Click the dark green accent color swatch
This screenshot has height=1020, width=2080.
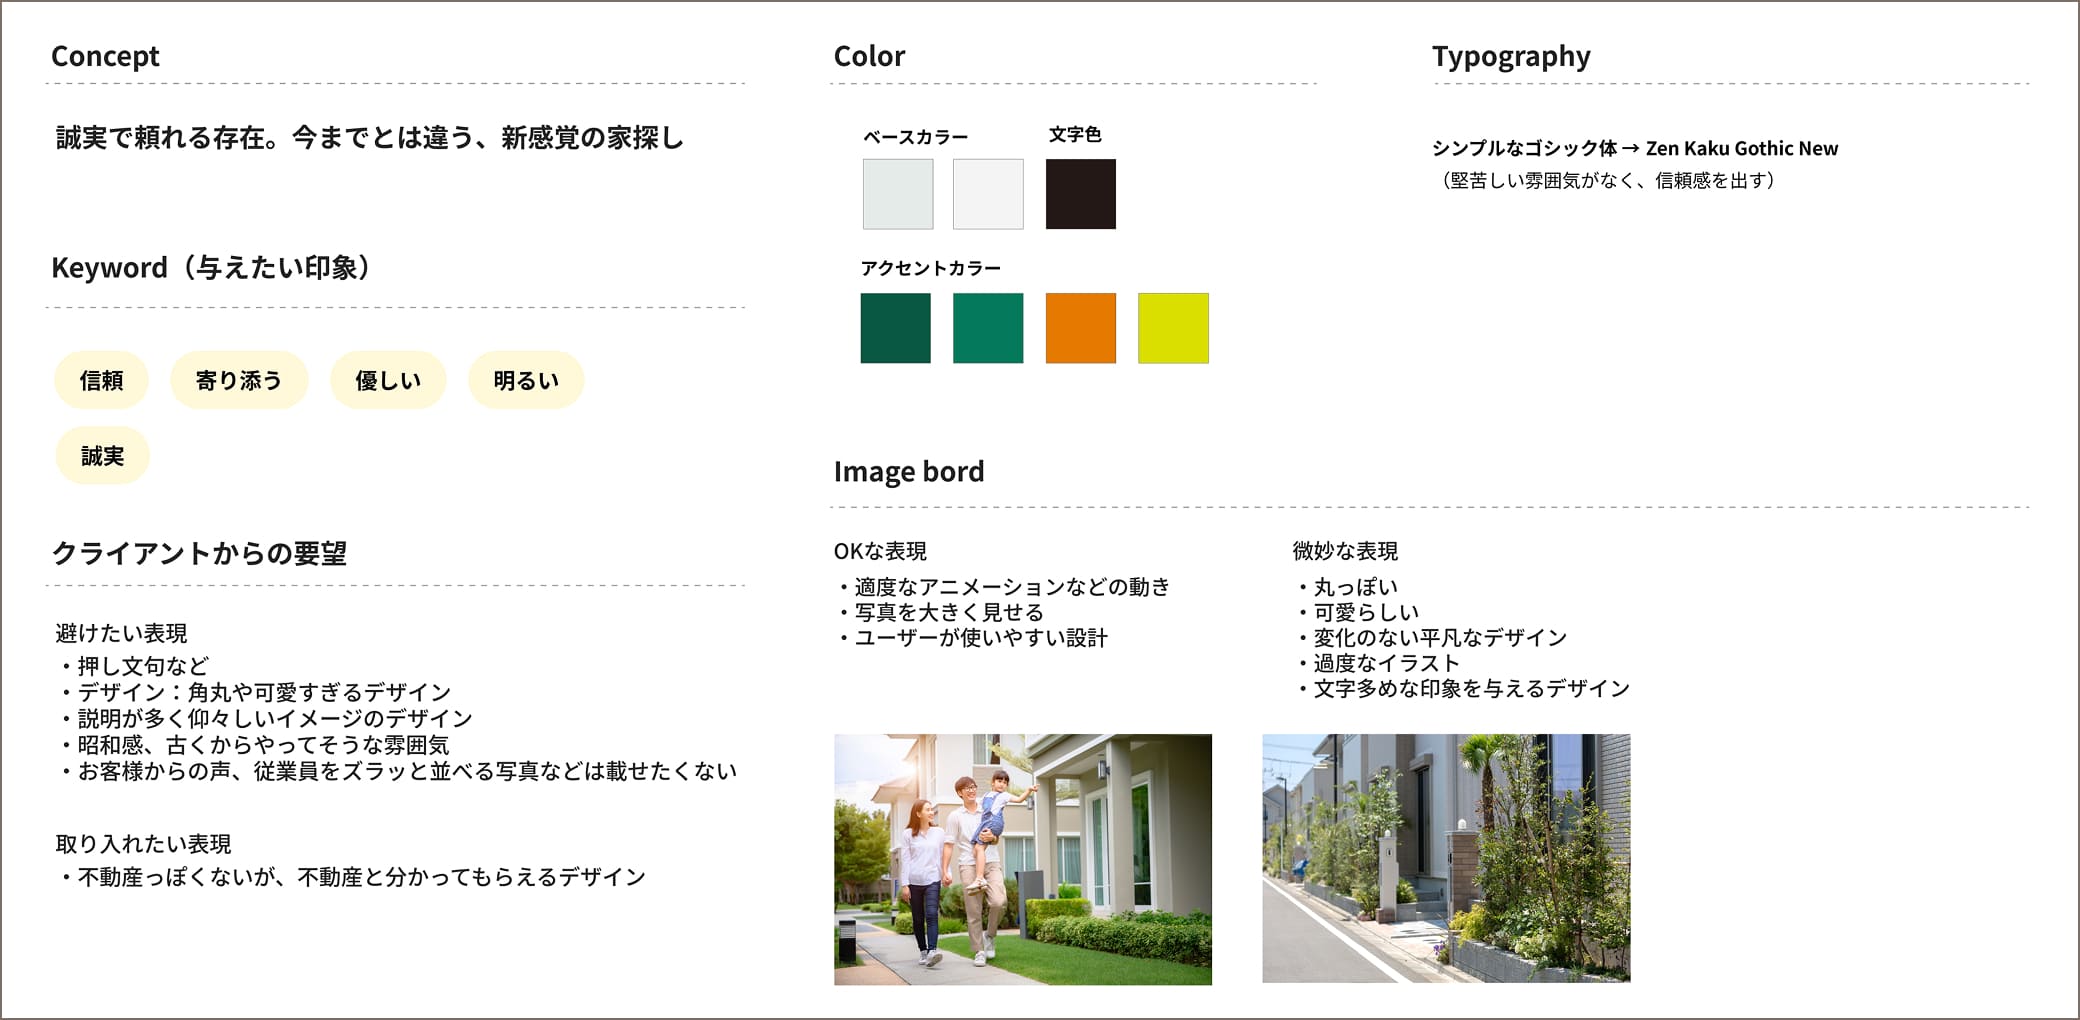[x=895, y=328]
